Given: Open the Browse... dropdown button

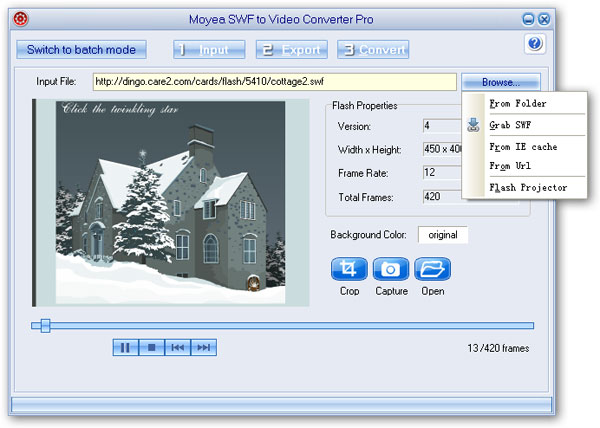Looking at the screenshot, I should (x=501, y=82).
